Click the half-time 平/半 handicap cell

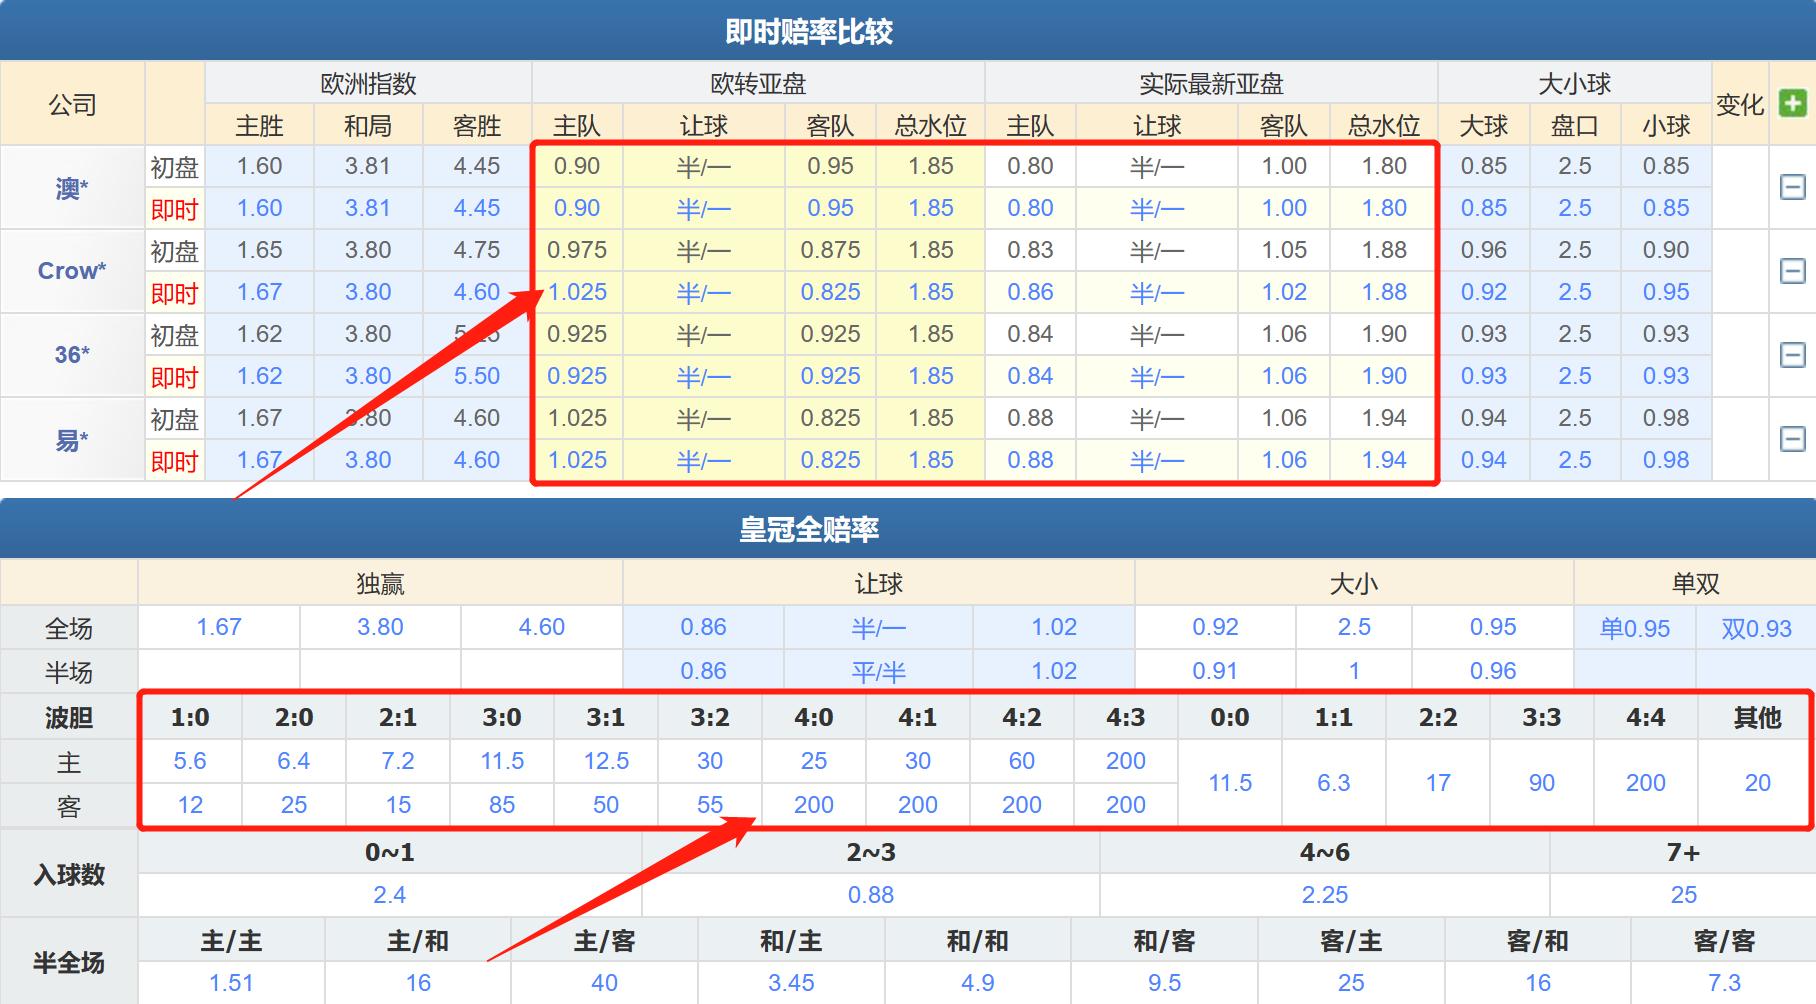[x=876, y=671]
